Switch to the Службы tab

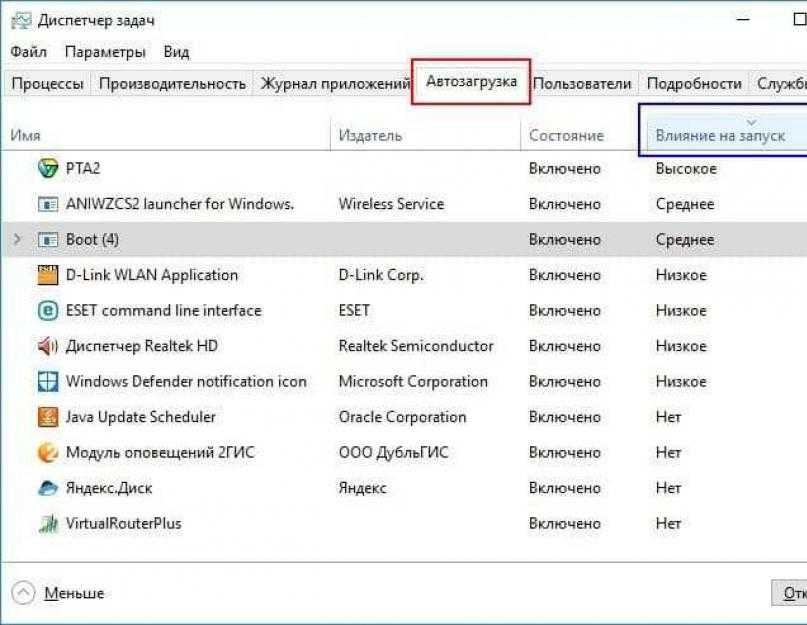coord(780,83)
